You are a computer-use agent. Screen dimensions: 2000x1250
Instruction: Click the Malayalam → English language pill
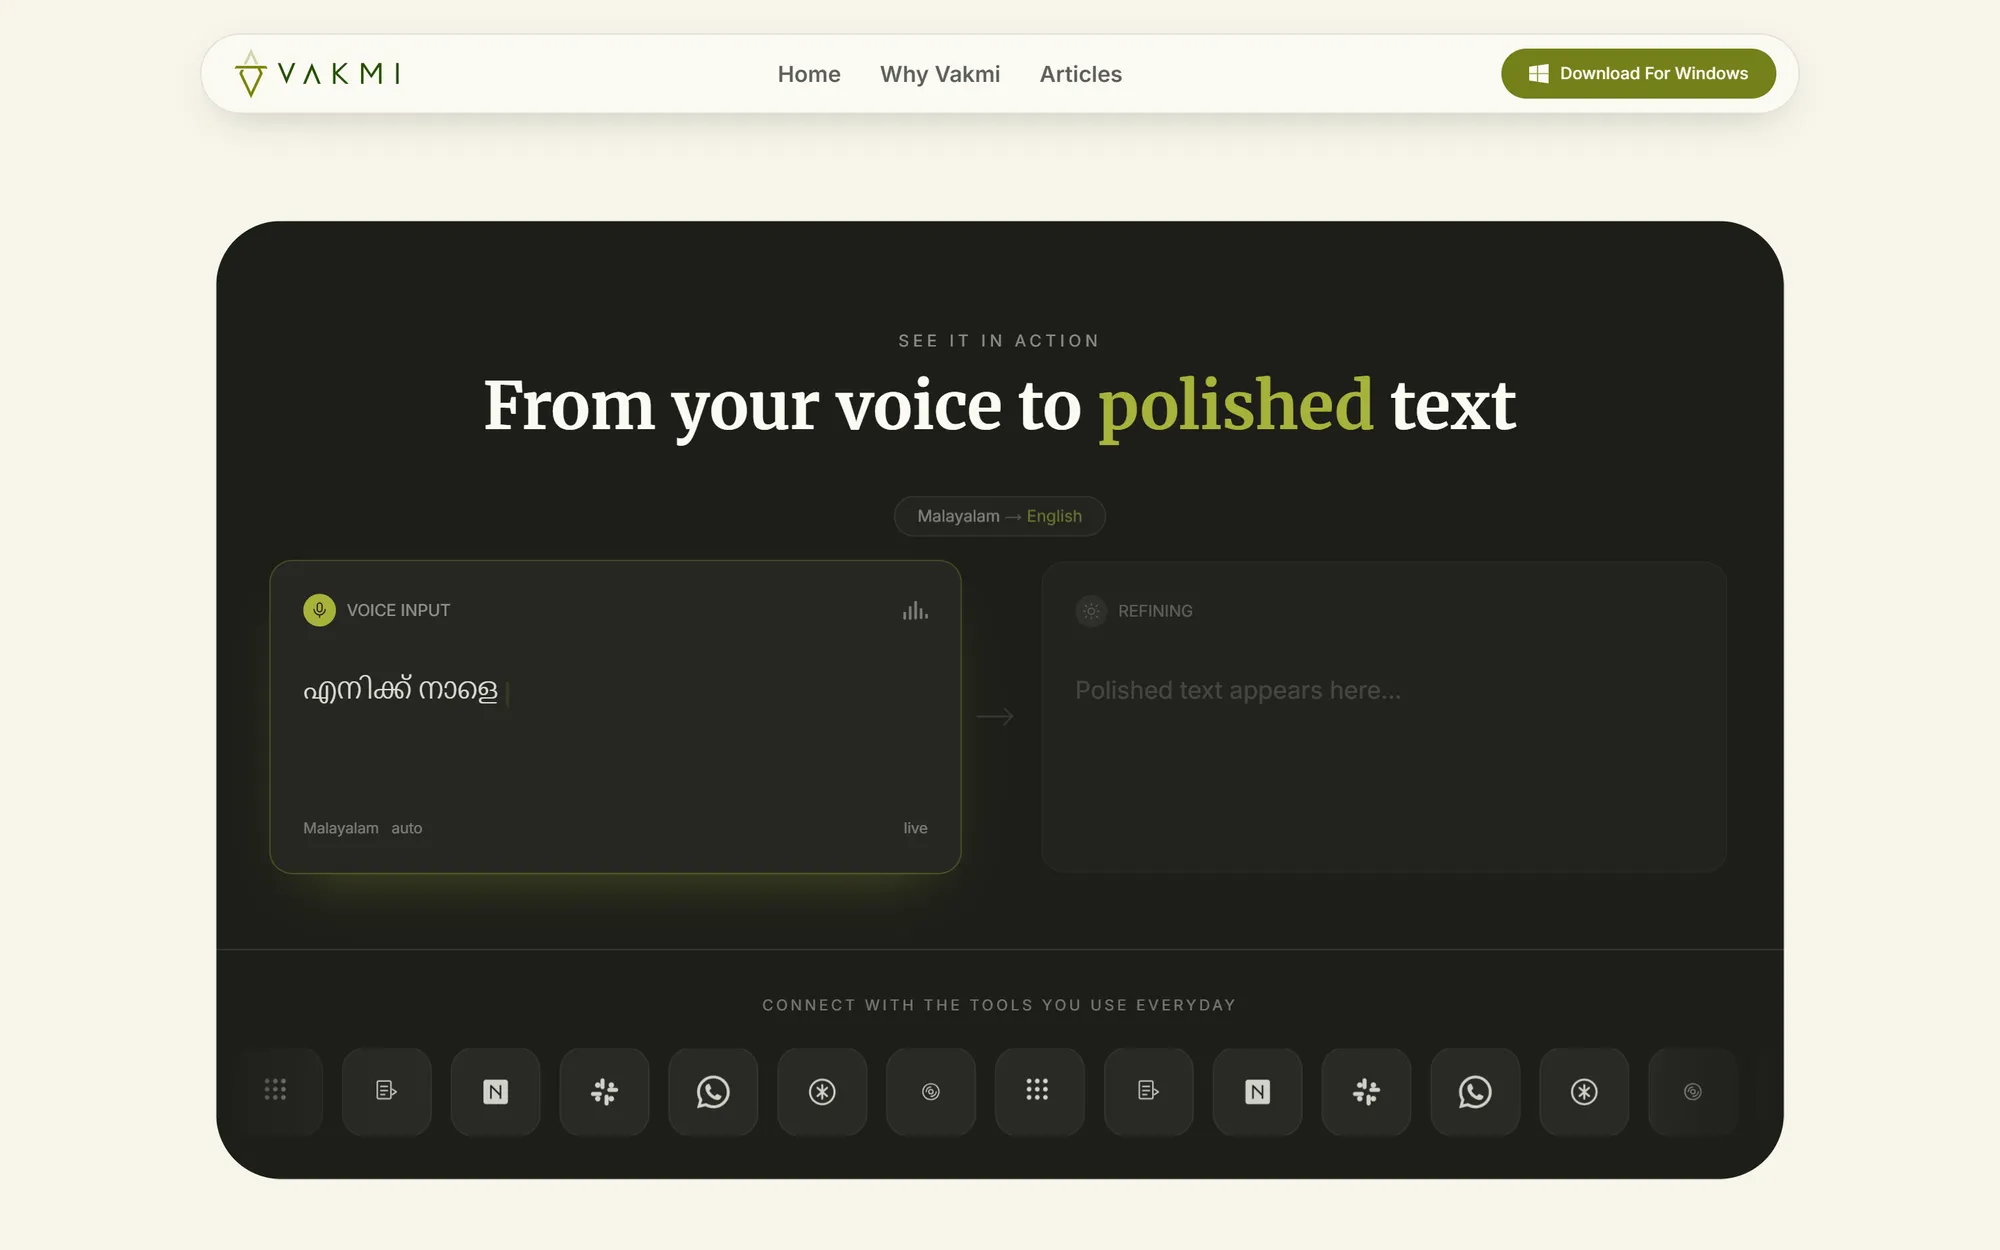(x=1000, y=516)
